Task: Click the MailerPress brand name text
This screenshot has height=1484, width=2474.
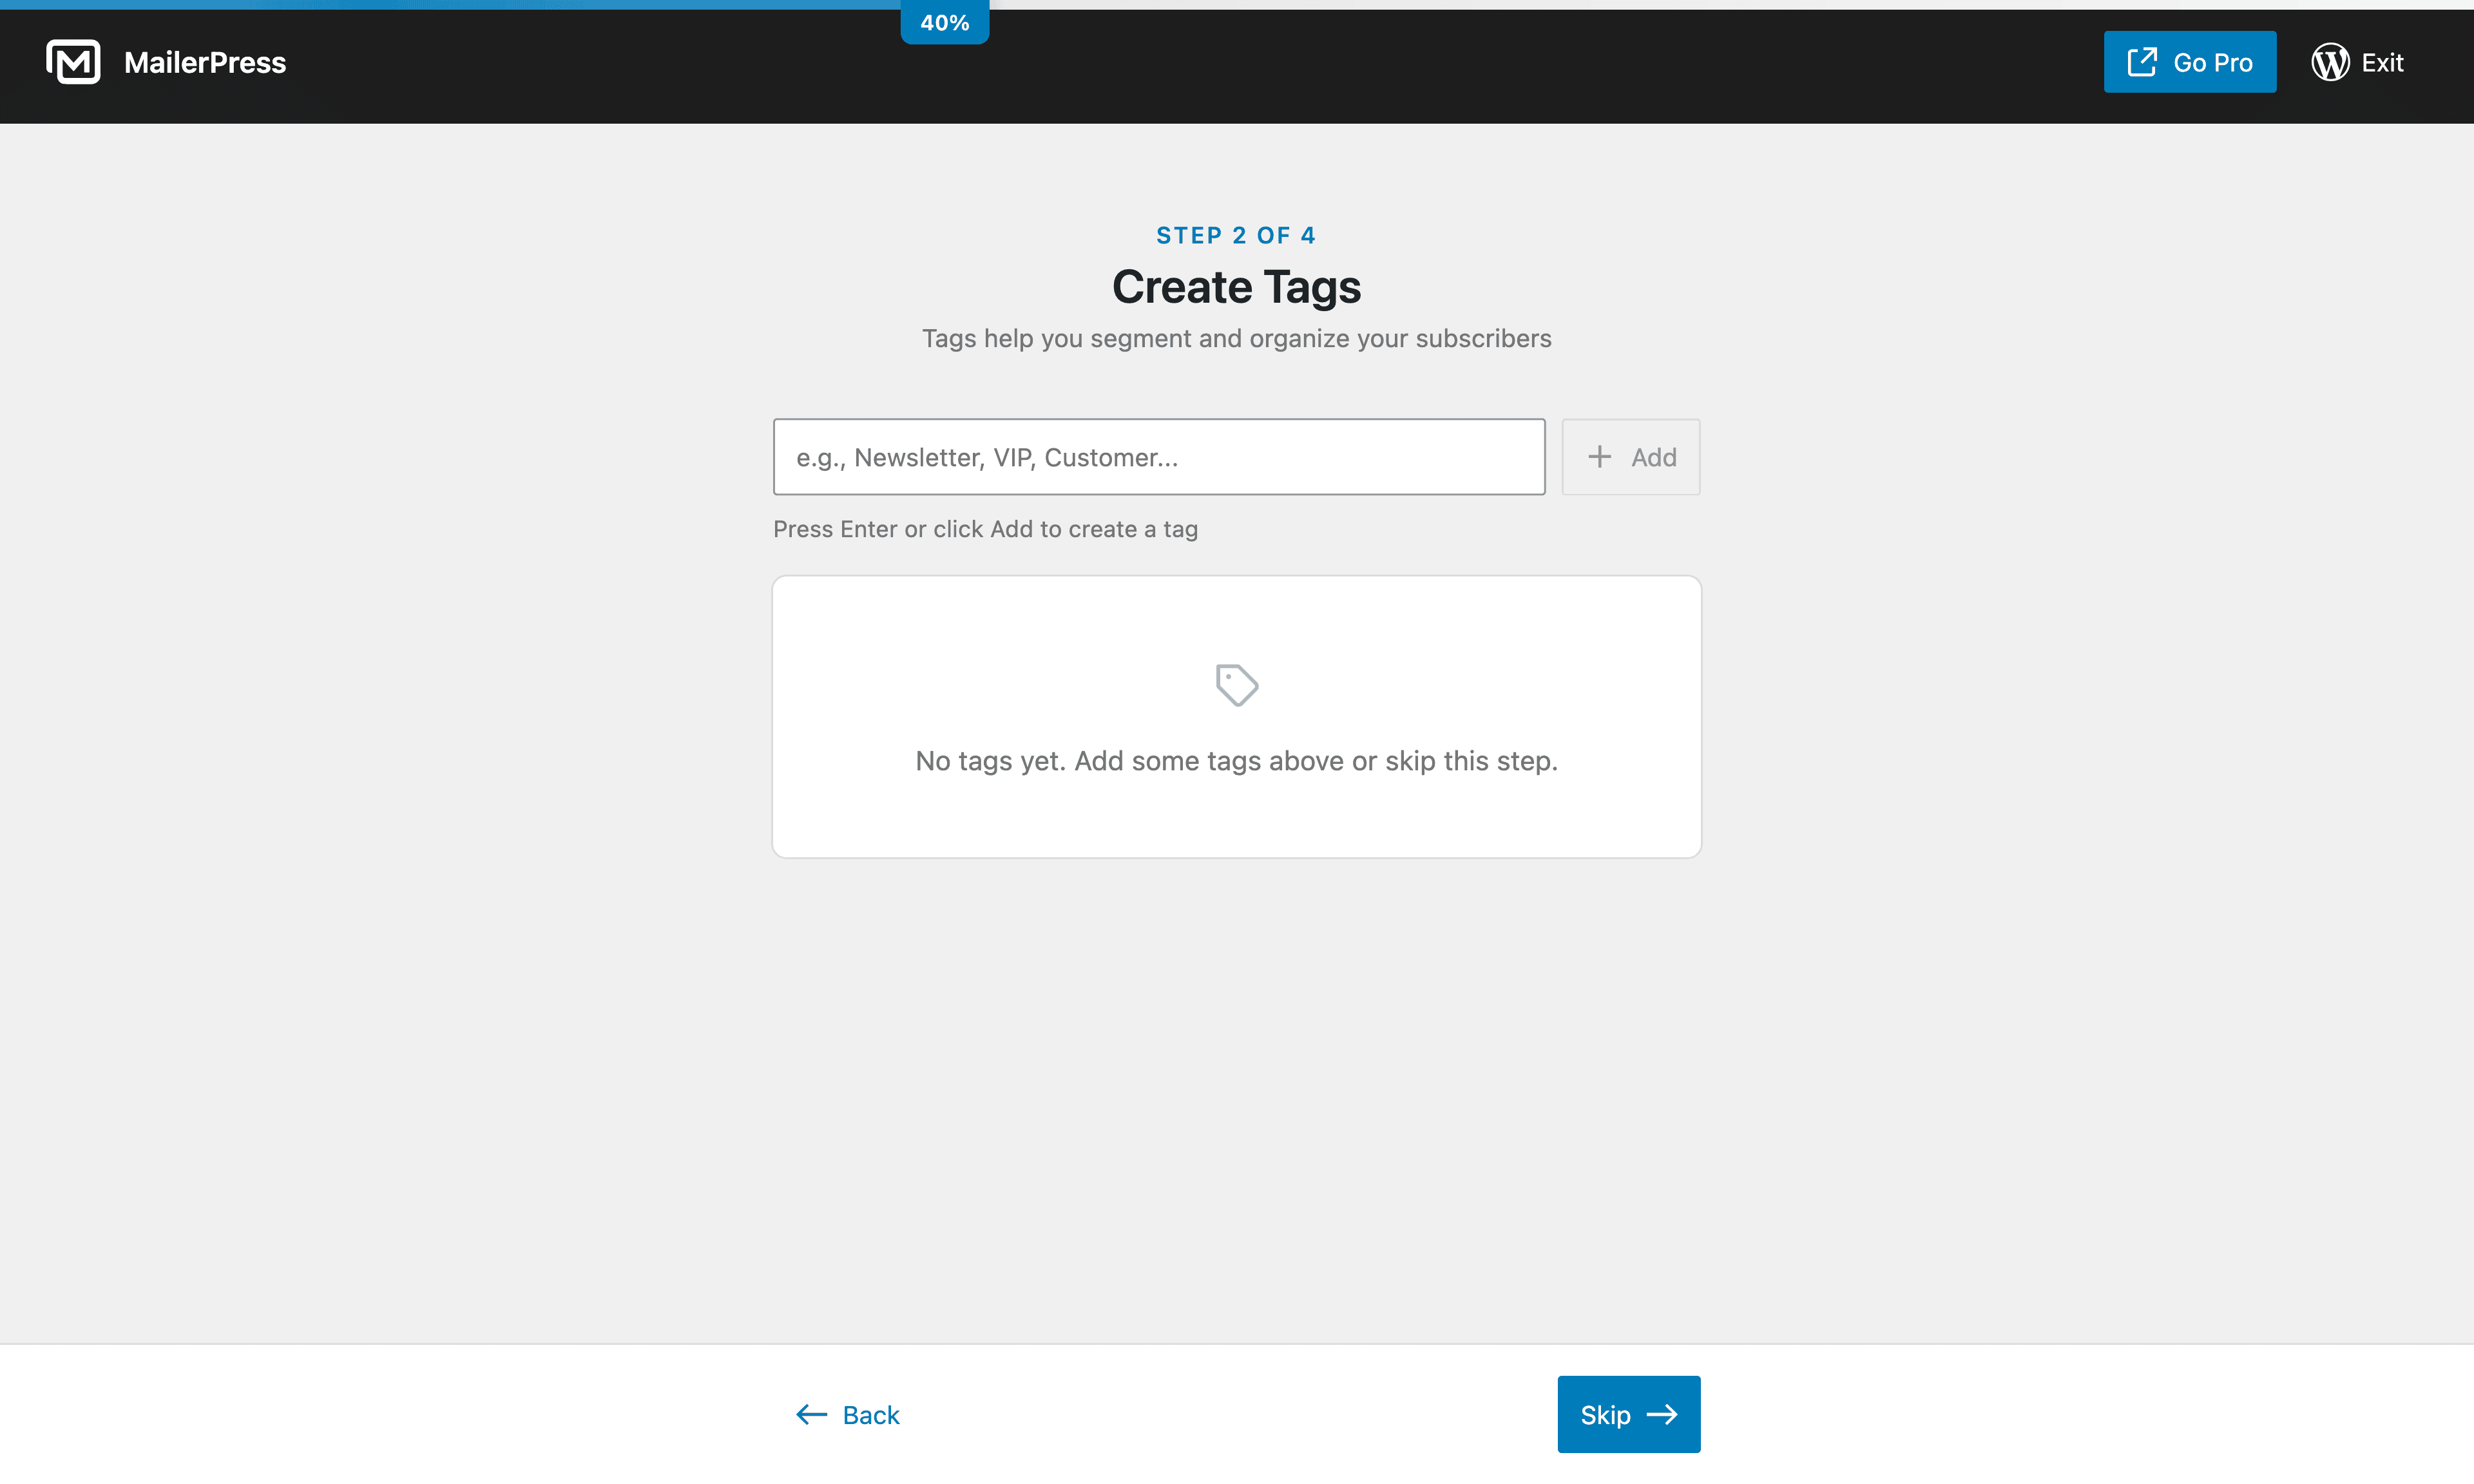Action: [x=205, y=63]
